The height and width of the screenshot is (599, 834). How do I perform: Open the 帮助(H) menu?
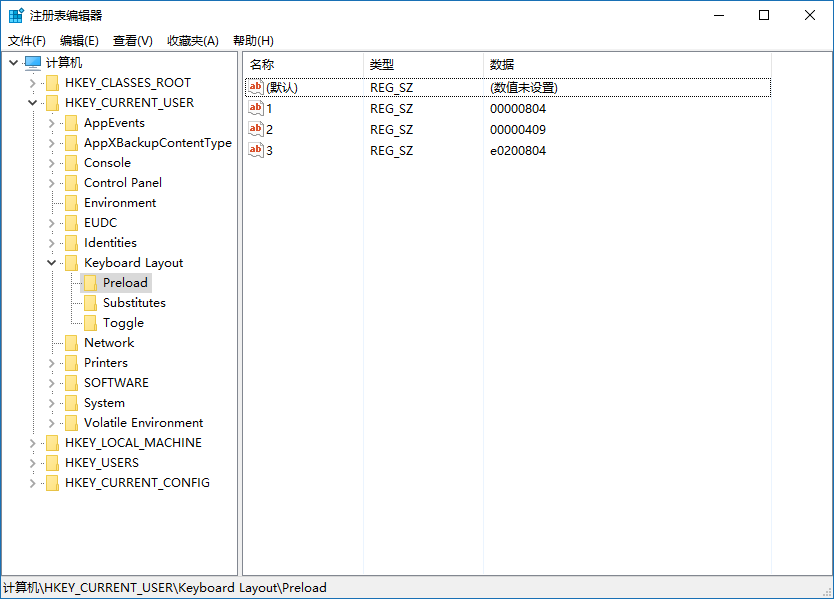click(x=253, y=41)
